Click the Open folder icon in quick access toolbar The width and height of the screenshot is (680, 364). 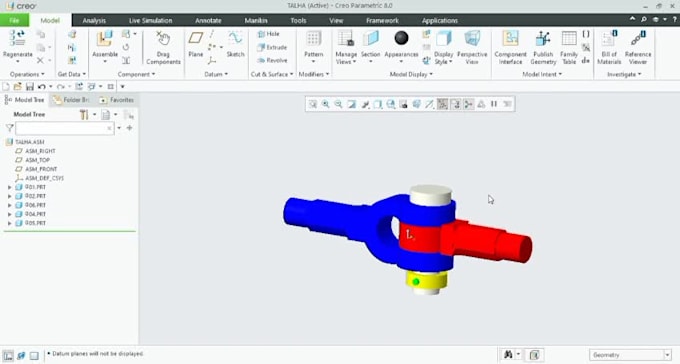pyautogui.click(x=18, y=87)
